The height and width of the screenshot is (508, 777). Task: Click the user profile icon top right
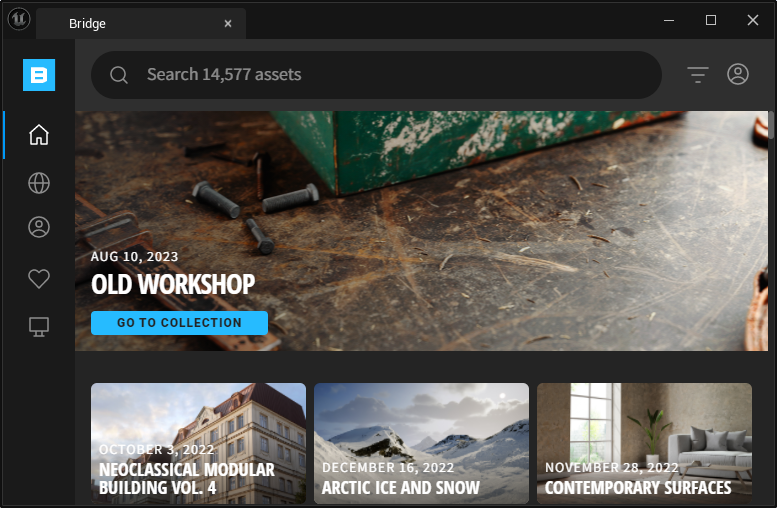pyautogui.click(x=738, y=75)
